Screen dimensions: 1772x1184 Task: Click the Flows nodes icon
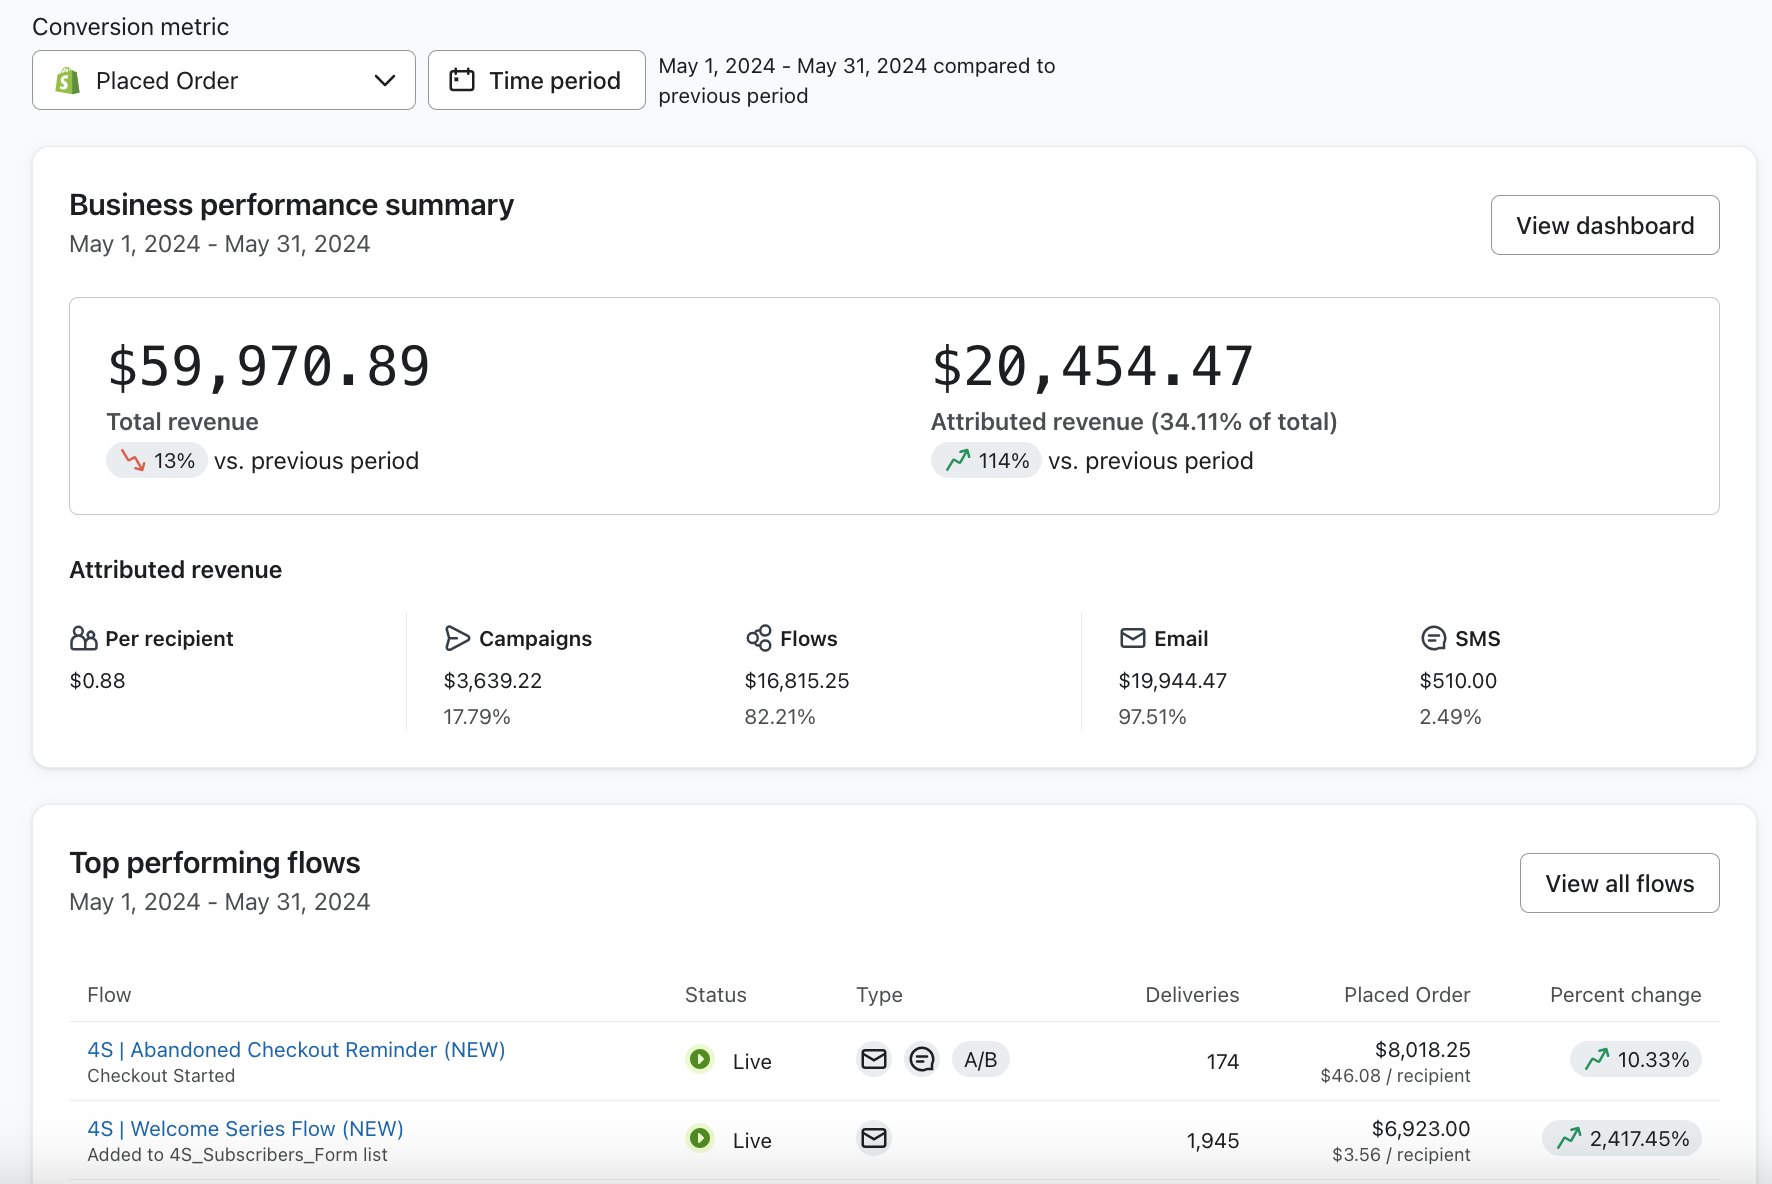coord(759,638)
